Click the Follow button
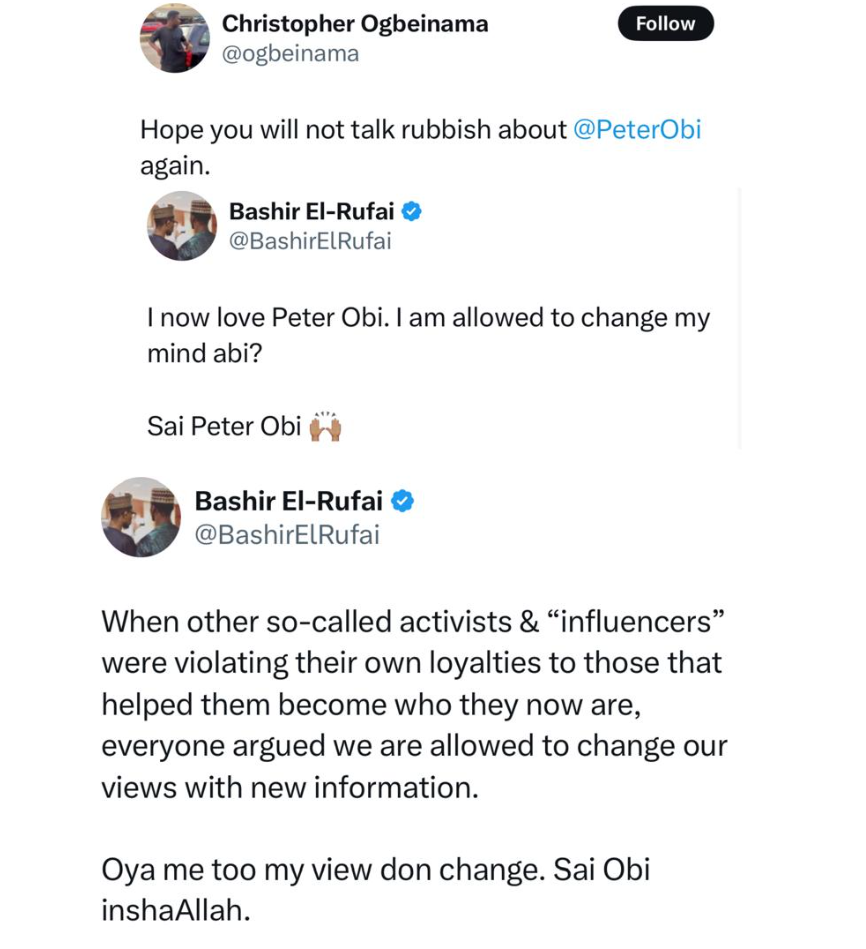The height and width of the screenshot is (949, 866). click(x=665, y=24)
